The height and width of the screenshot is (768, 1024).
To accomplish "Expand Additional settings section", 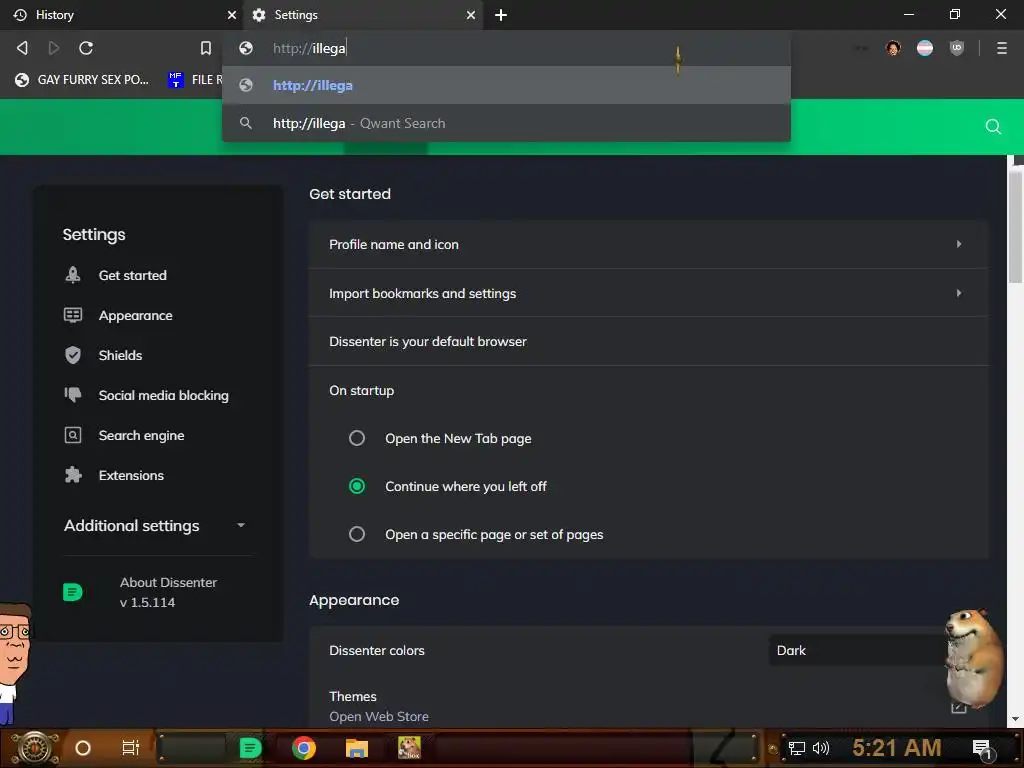I will (155, 526).
